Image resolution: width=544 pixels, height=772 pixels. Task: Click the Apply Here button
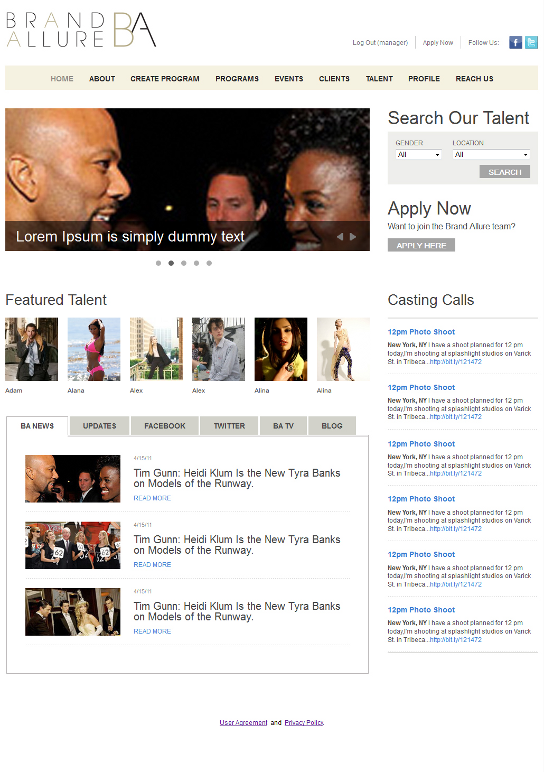tap(421, 245)
